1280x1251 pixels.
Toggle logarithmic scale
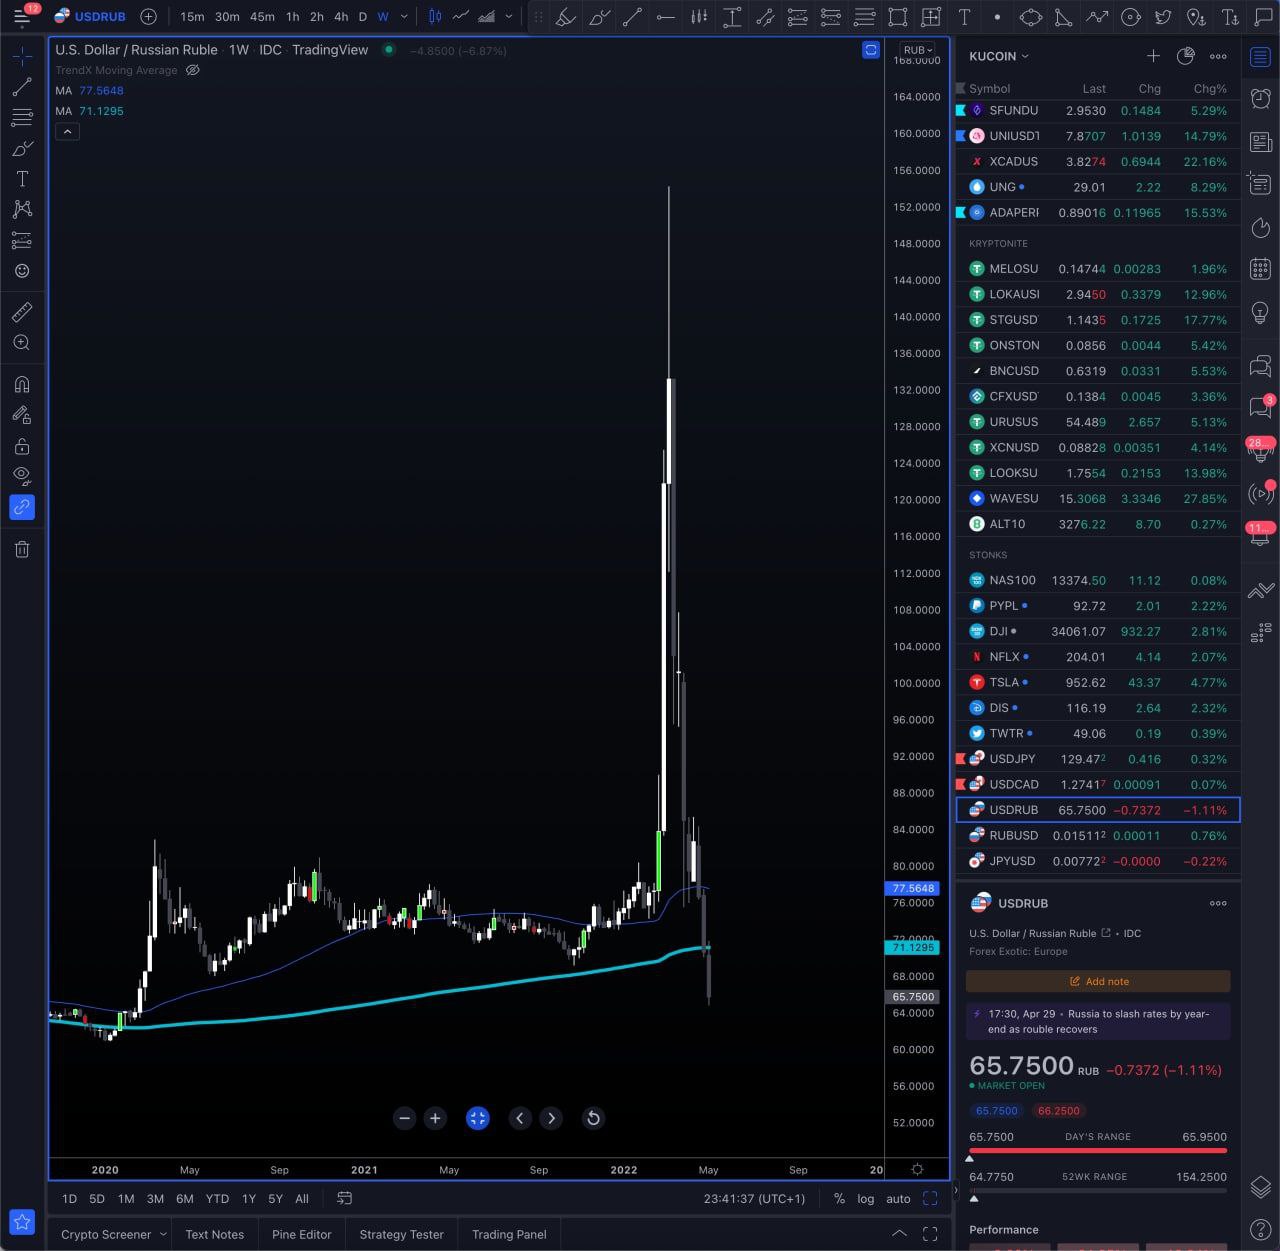[866, 1198]
